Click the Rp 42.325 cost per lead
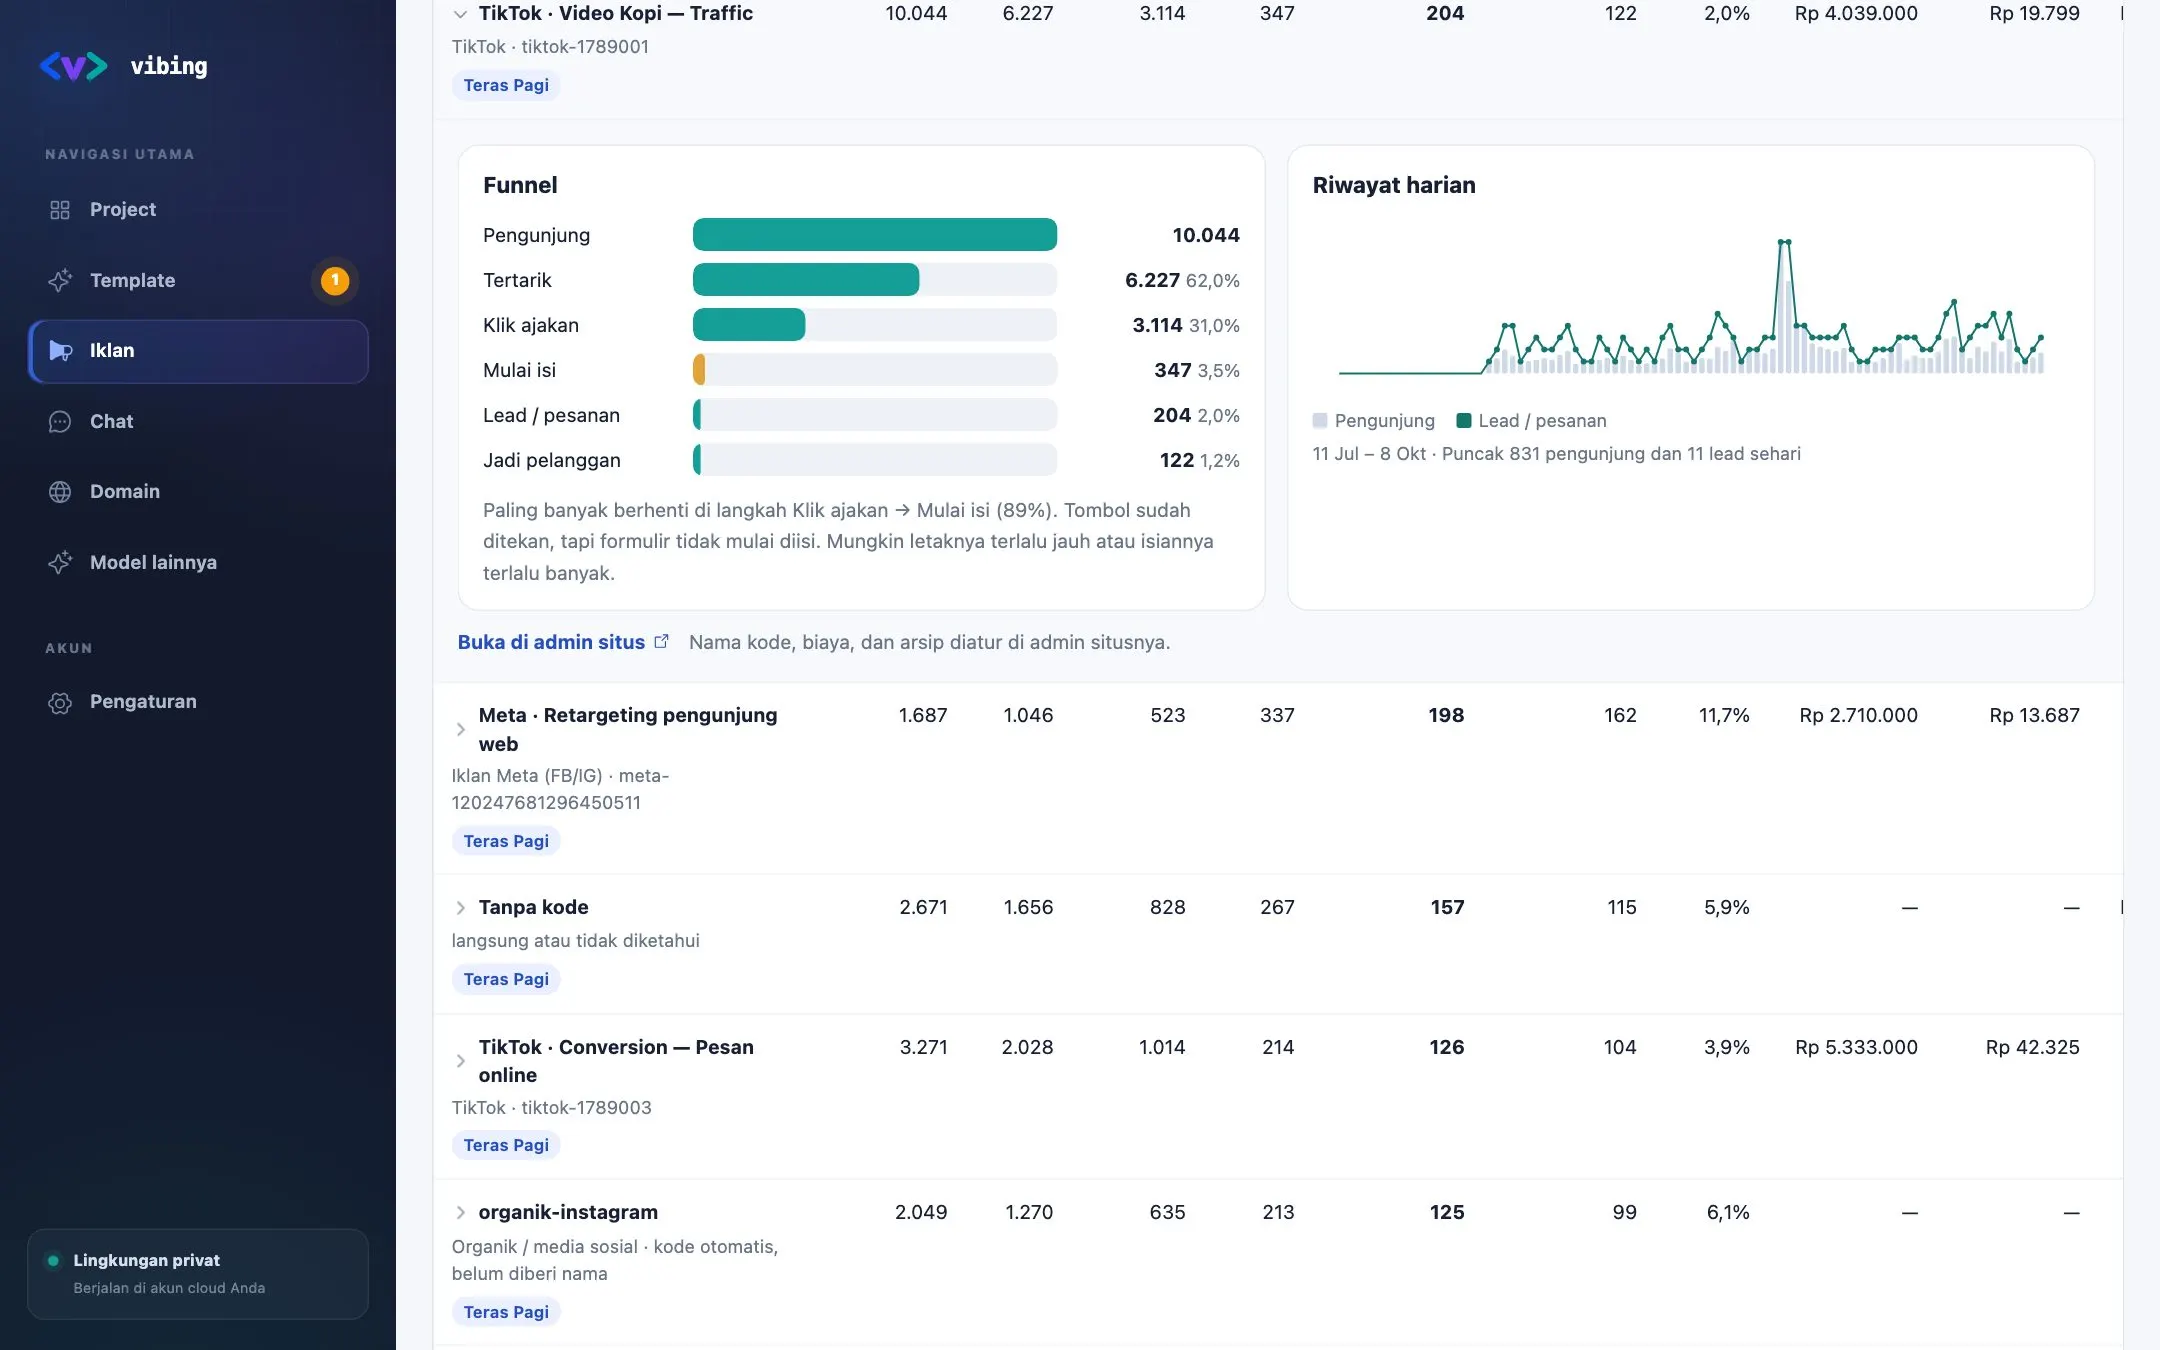 2032,1047
